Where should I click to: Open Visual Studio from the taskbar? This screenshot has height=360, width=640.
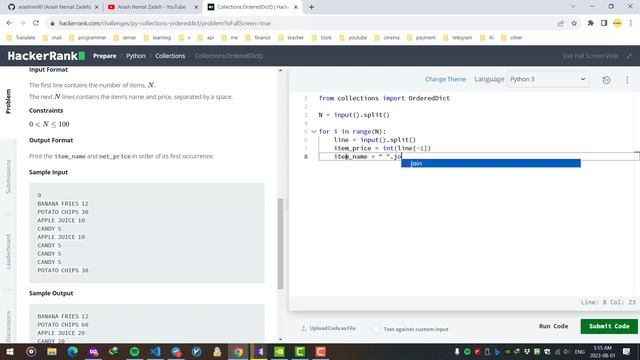pyautogui.click(x=259, y=351)
